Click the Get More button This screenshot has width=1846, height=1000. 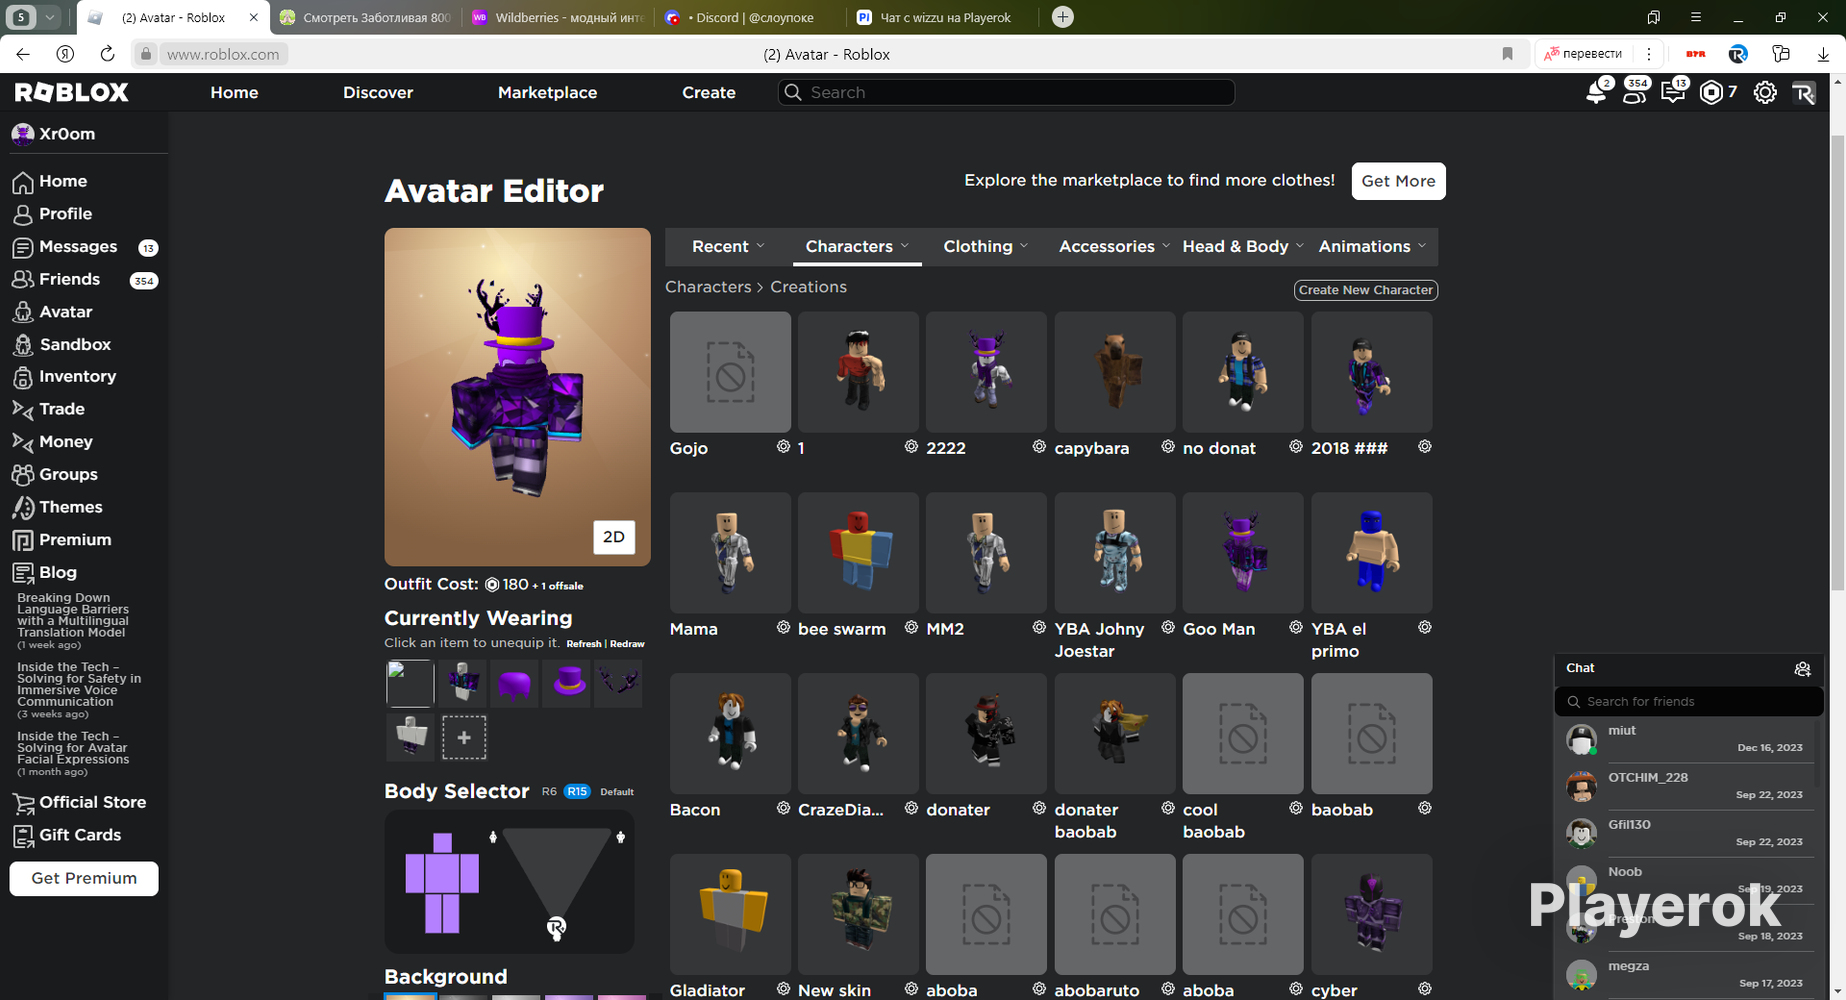(x=1398, y=181)
